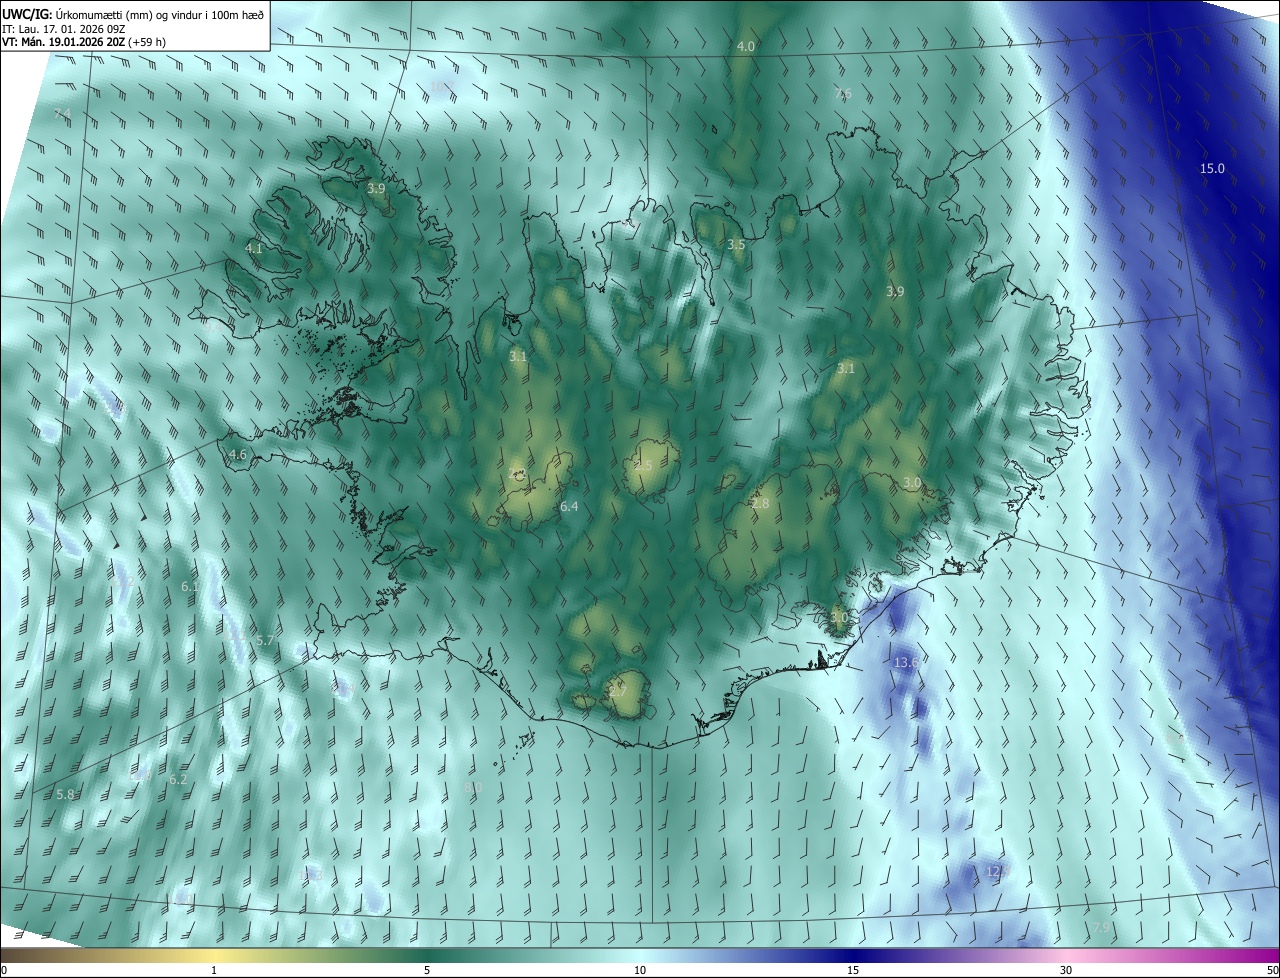This screenshot has height=978, width=1280.
Task: Click the 7.9 value label on the map
Action: point(1101,928)
